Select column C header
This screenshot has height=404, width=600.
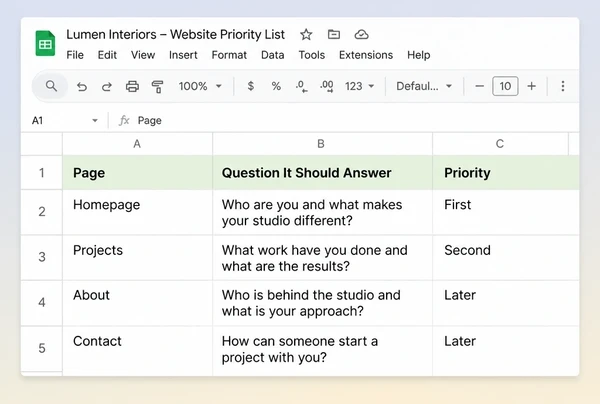(x=500, y=144)
